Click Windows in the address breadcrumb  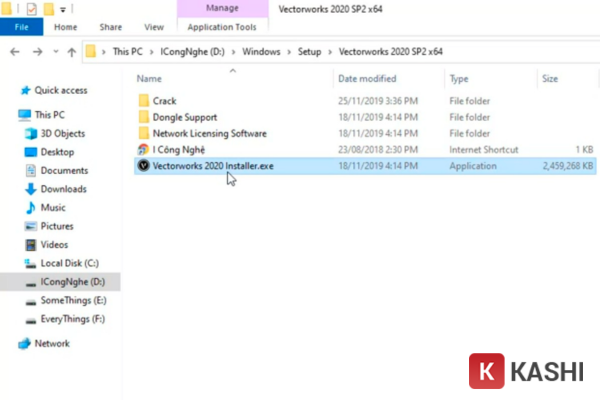click(x=261, y=52)
